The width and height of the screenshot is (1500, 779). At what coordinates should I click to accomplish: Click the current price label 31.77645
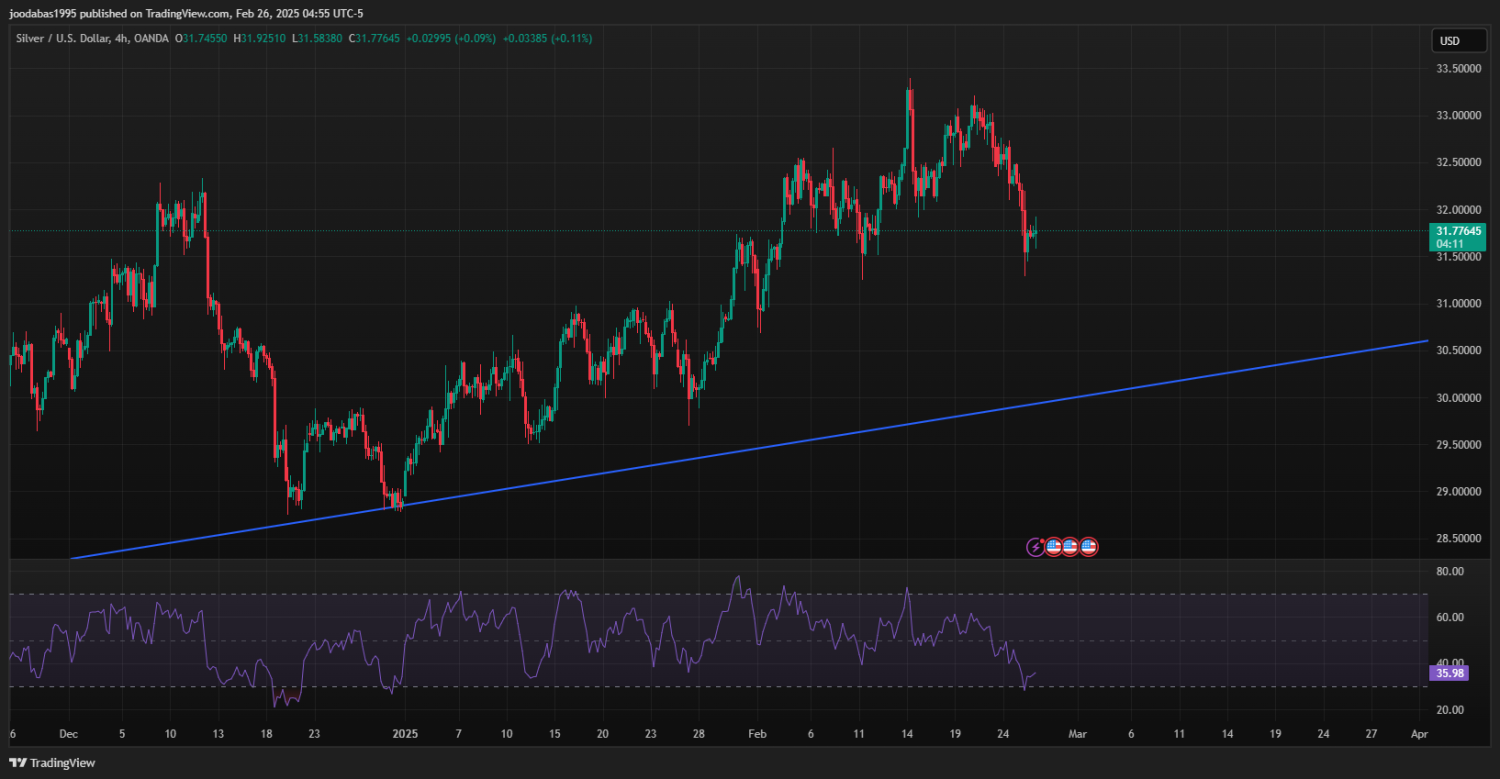pos(1457,231)
